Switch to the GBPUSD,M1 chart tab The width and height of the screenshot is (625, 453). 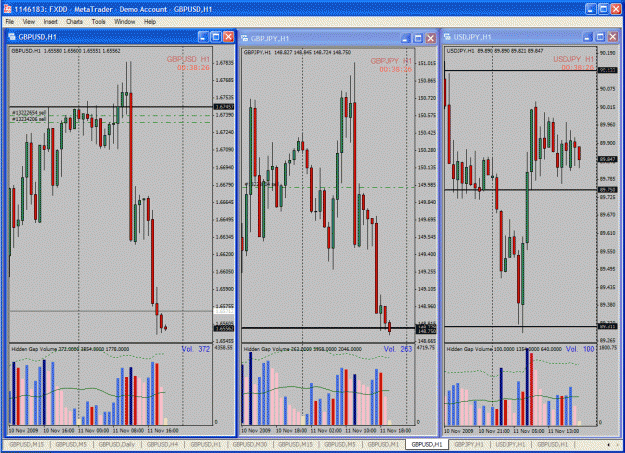point(383,444)
